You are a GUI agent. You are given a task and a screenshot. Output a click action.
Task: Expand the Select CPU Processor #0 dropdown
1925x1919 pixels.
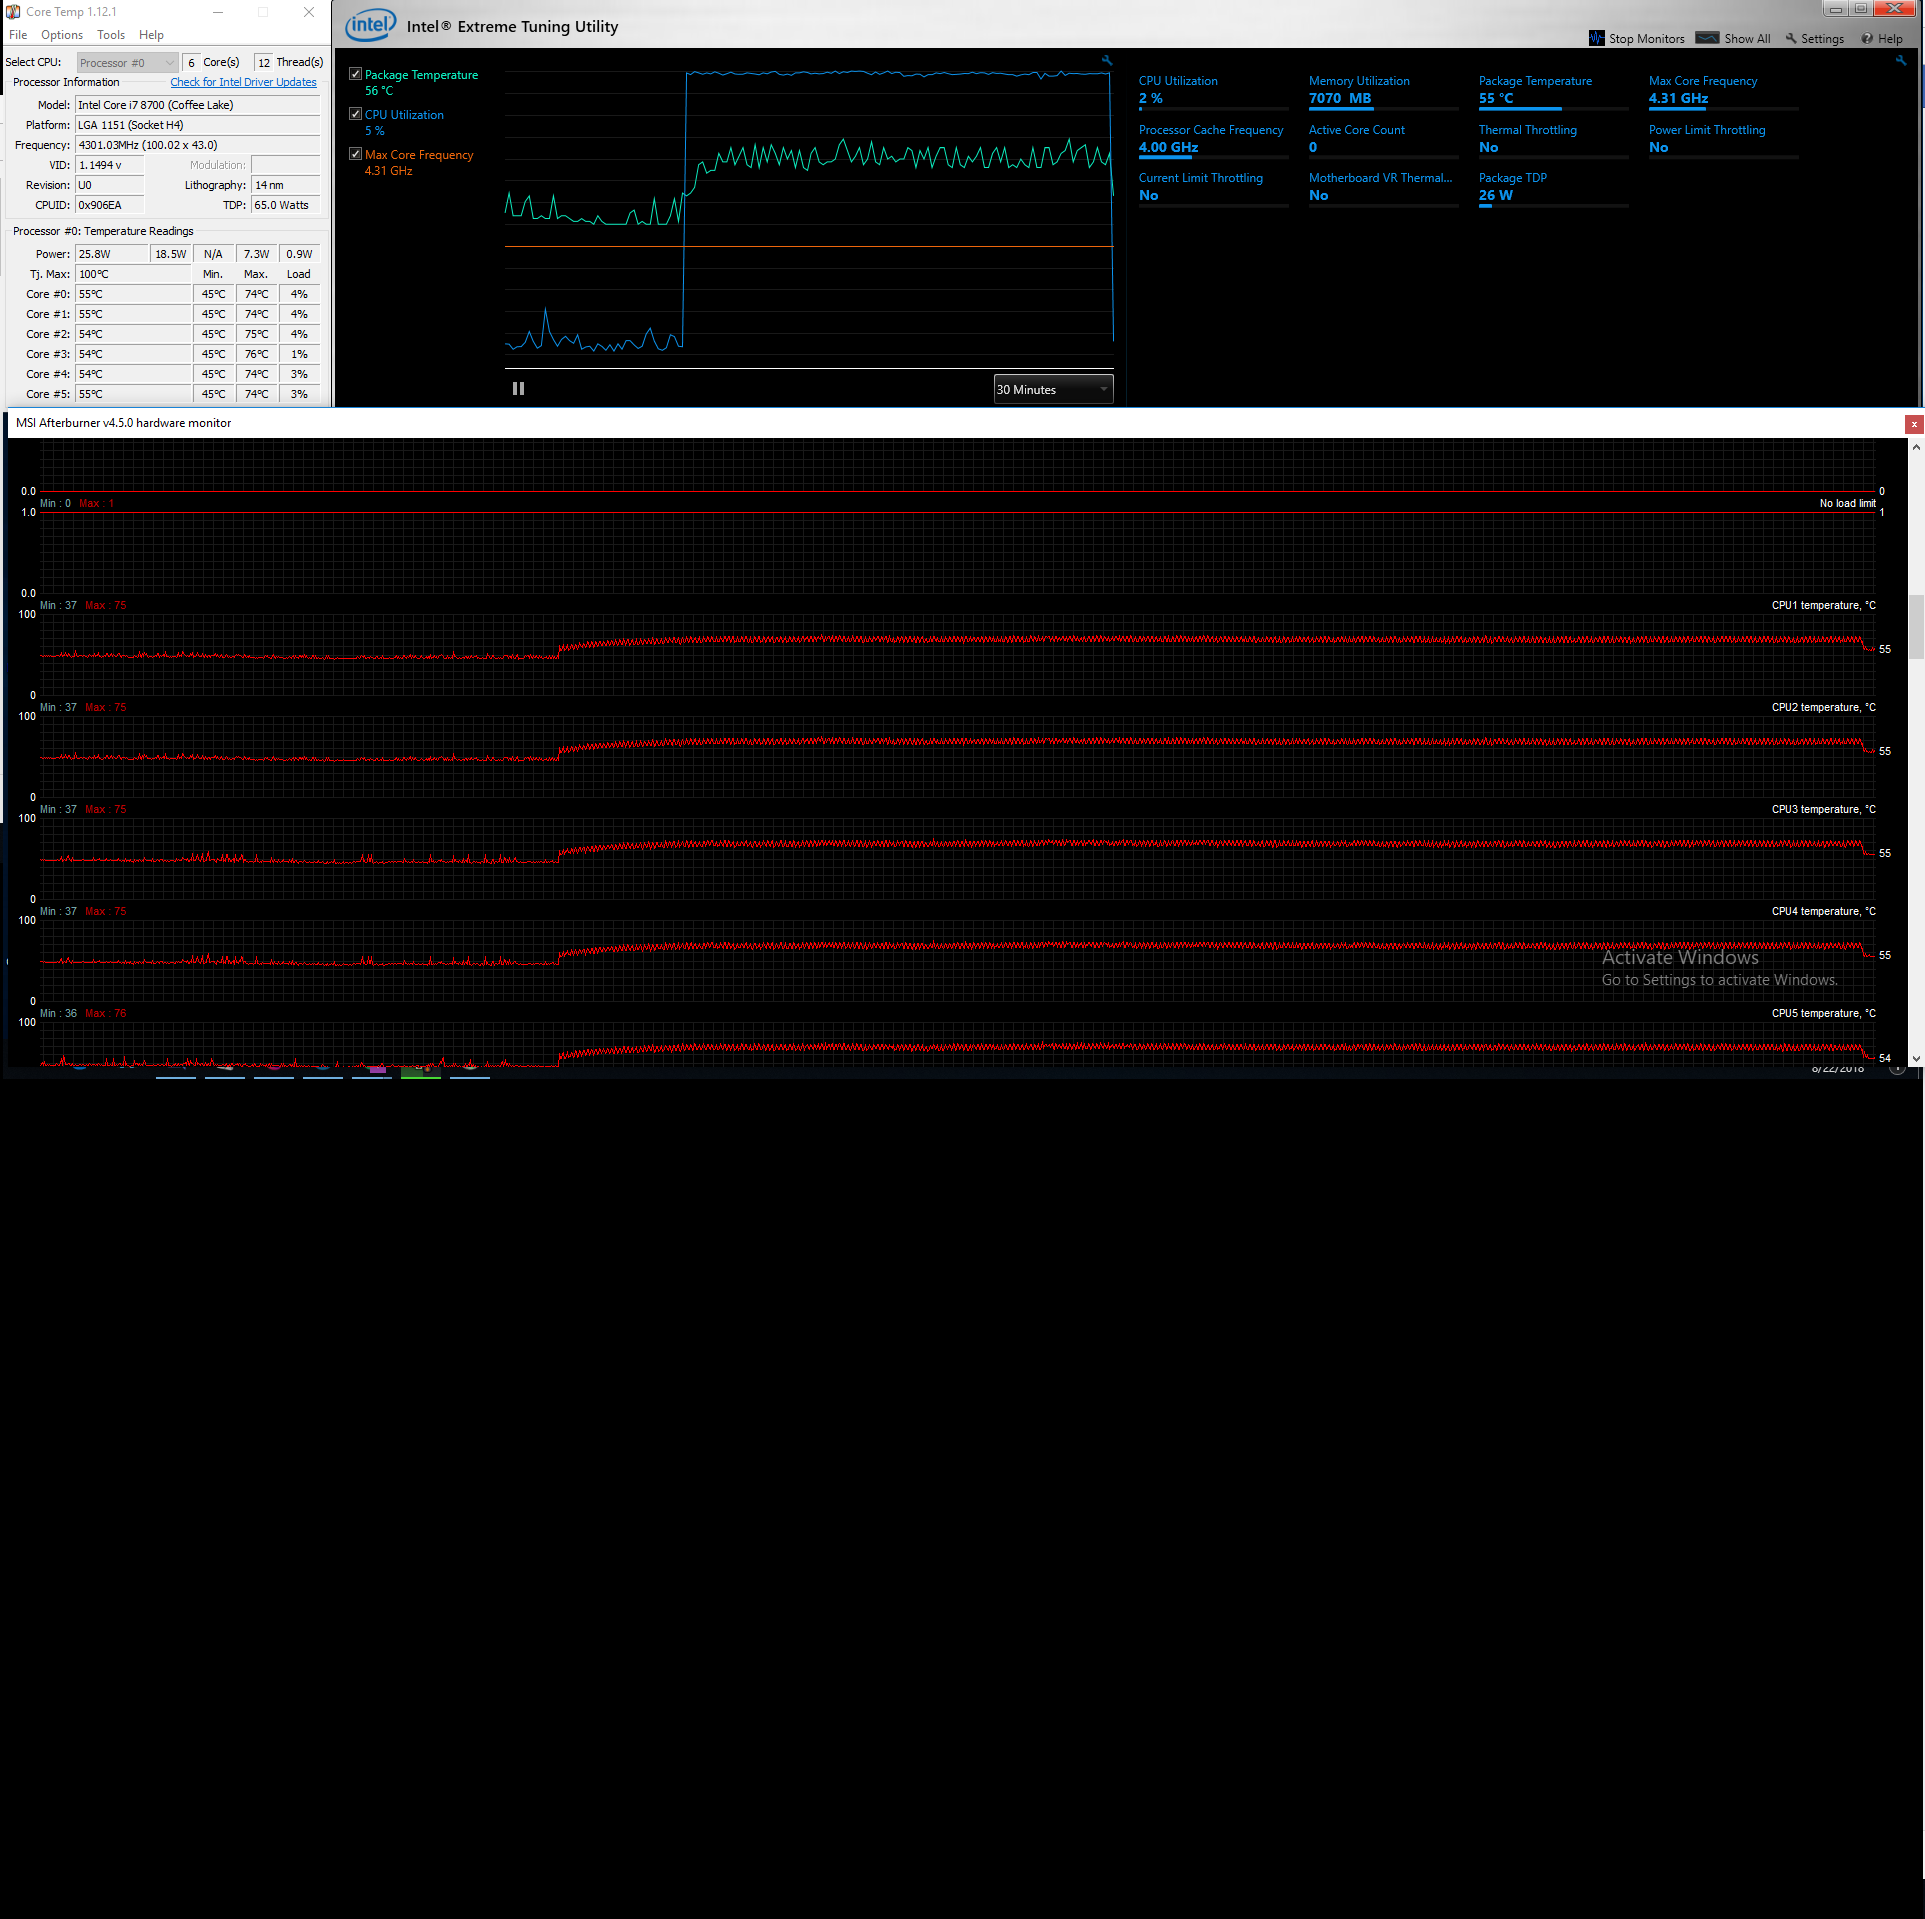tap(128, 62)
